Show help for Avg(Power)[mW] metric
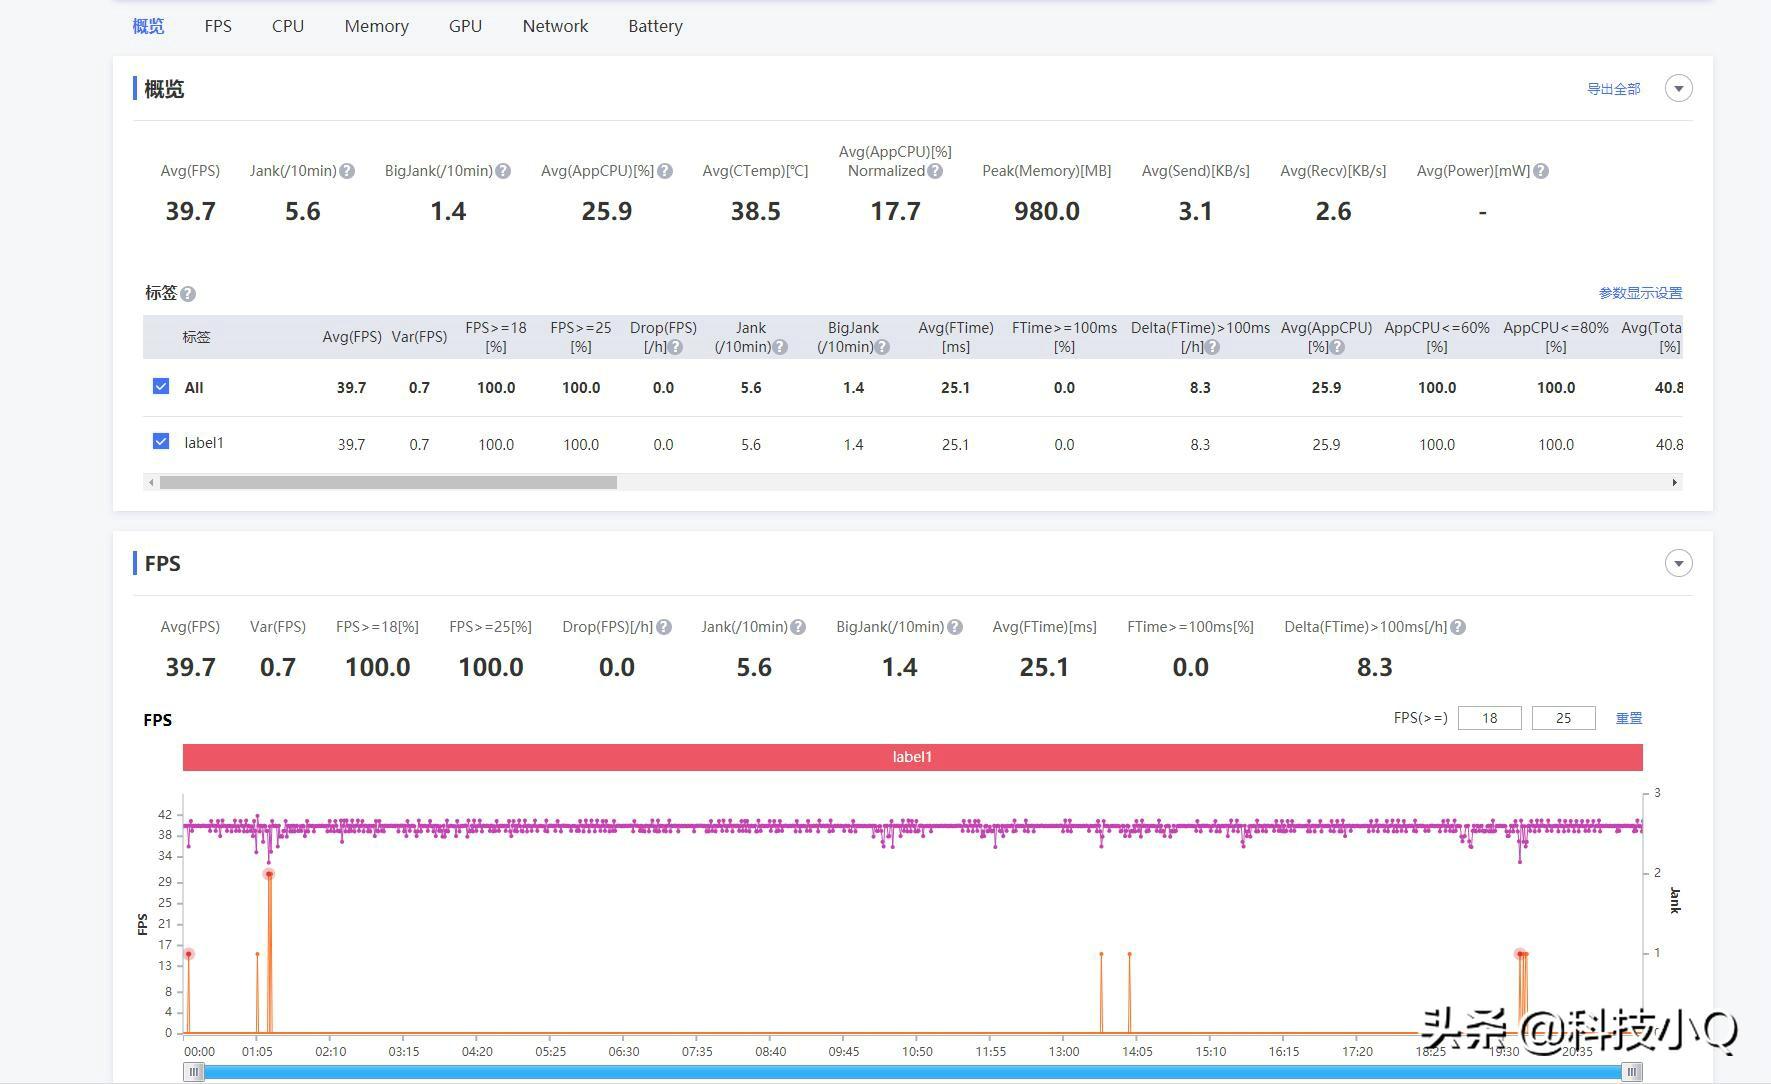Image resolution: width=1771 pixels, height=1084 pixels. click(x=1541, y=171)
